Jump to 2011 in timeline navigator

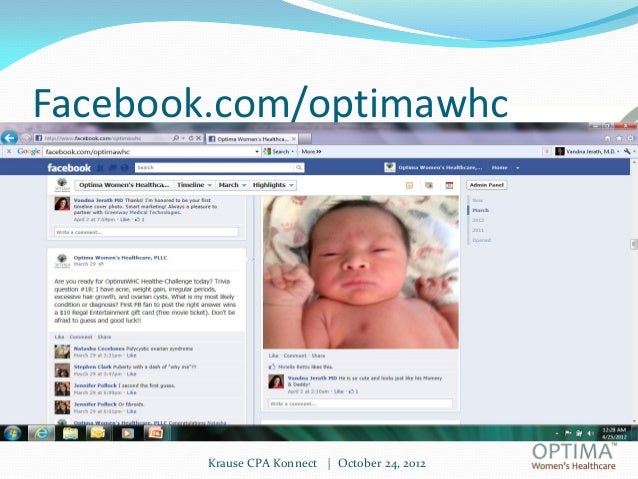[478, 230]
